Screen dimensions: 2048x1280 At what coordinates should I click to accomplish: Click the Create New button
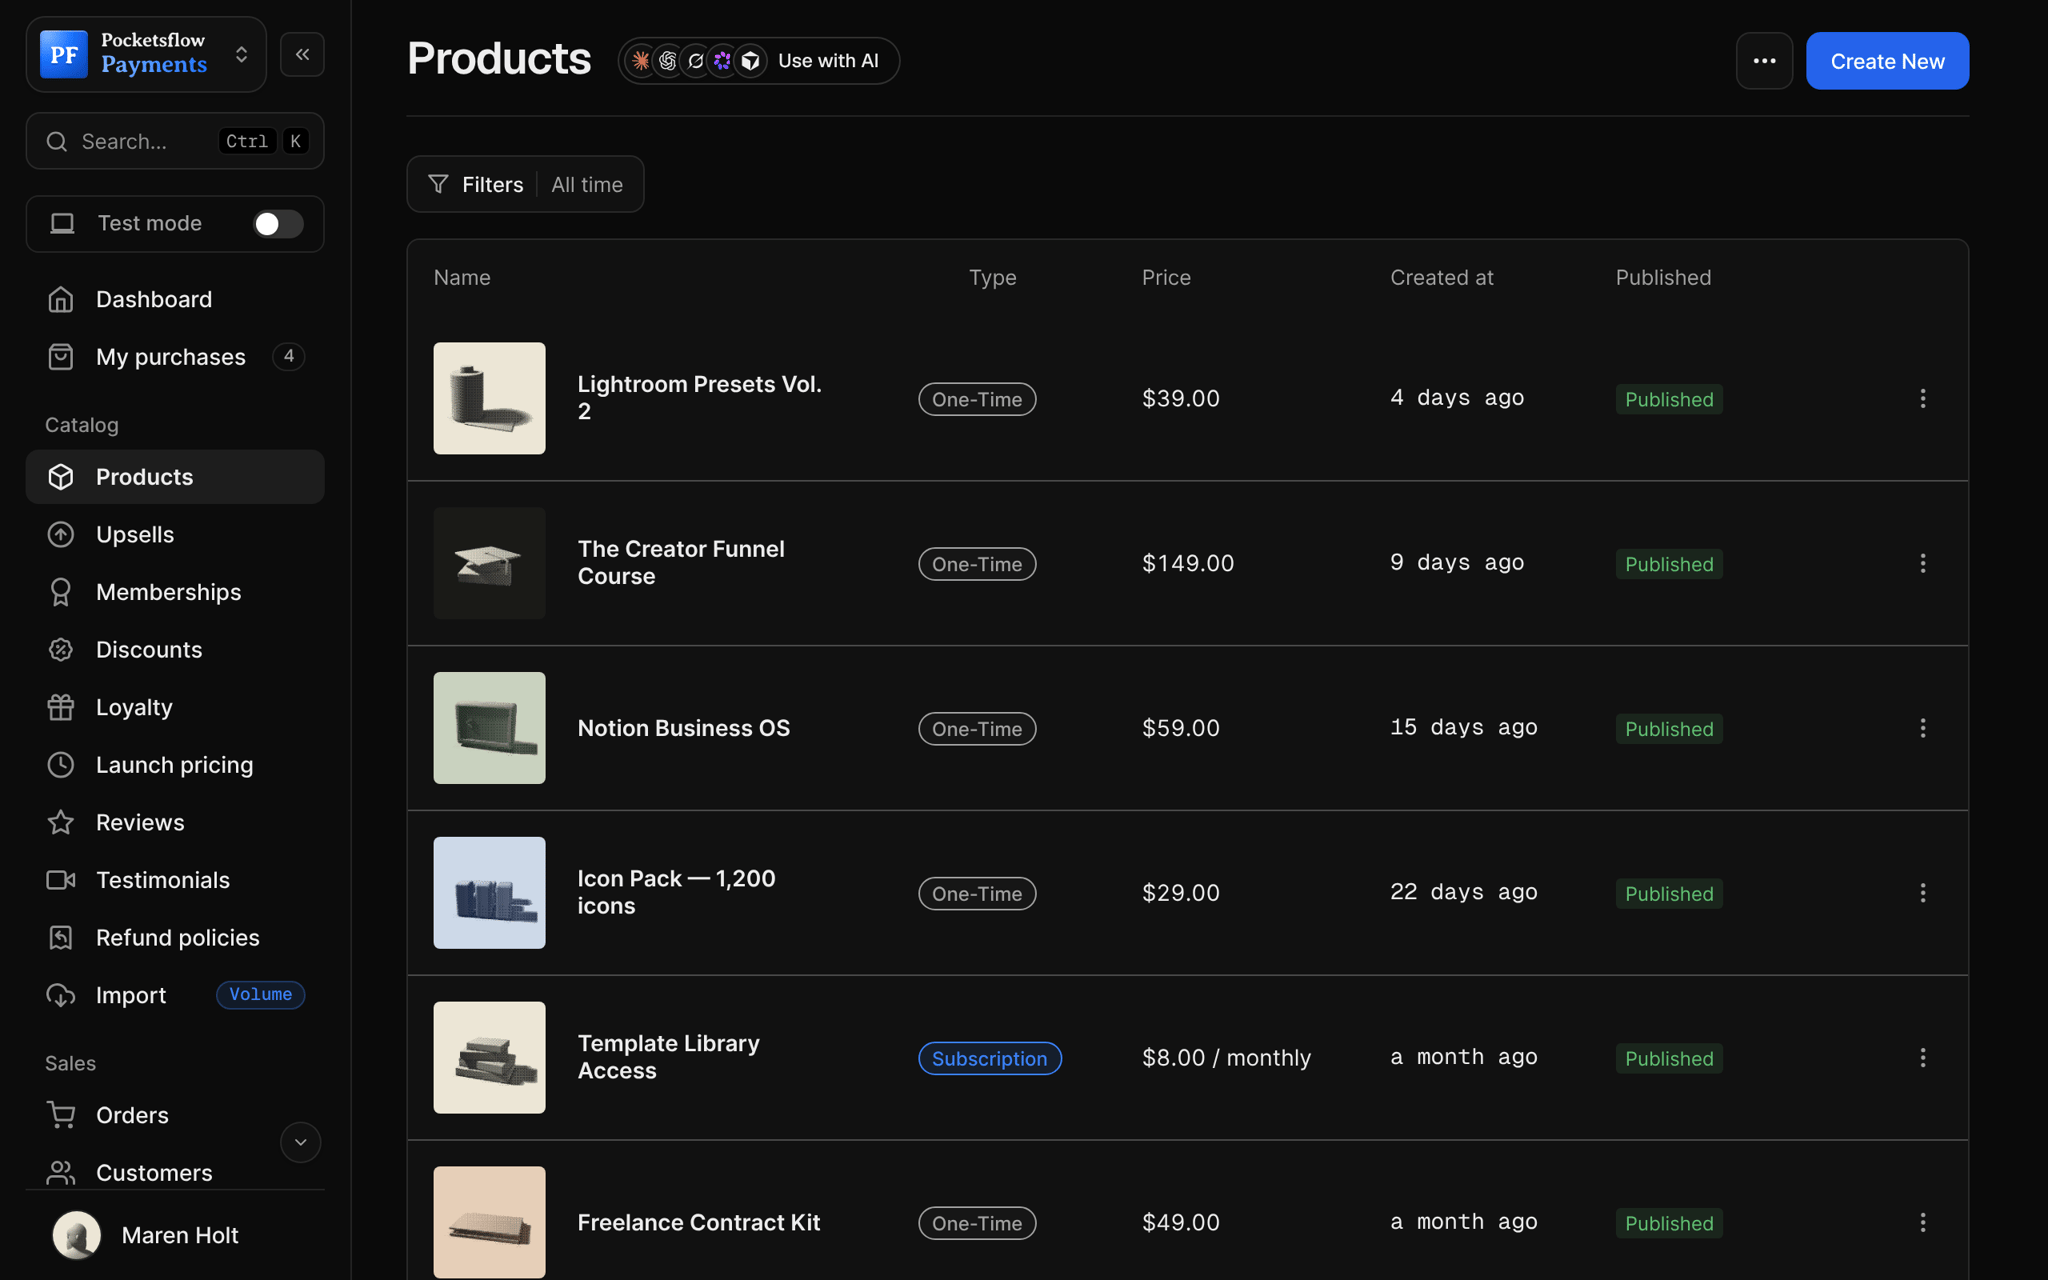(1887, 61)
